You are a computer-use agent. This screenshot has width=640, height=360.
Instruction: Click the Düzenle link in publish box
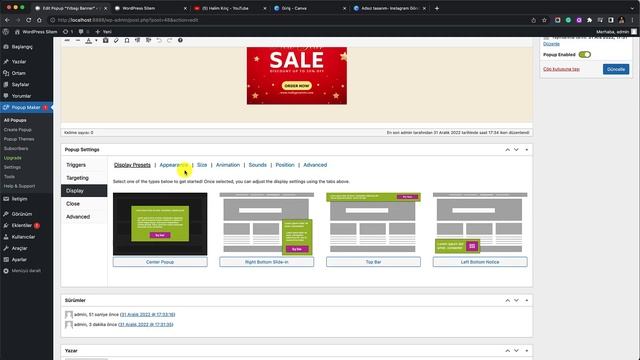pyautogui.click(x=551, y=44)
